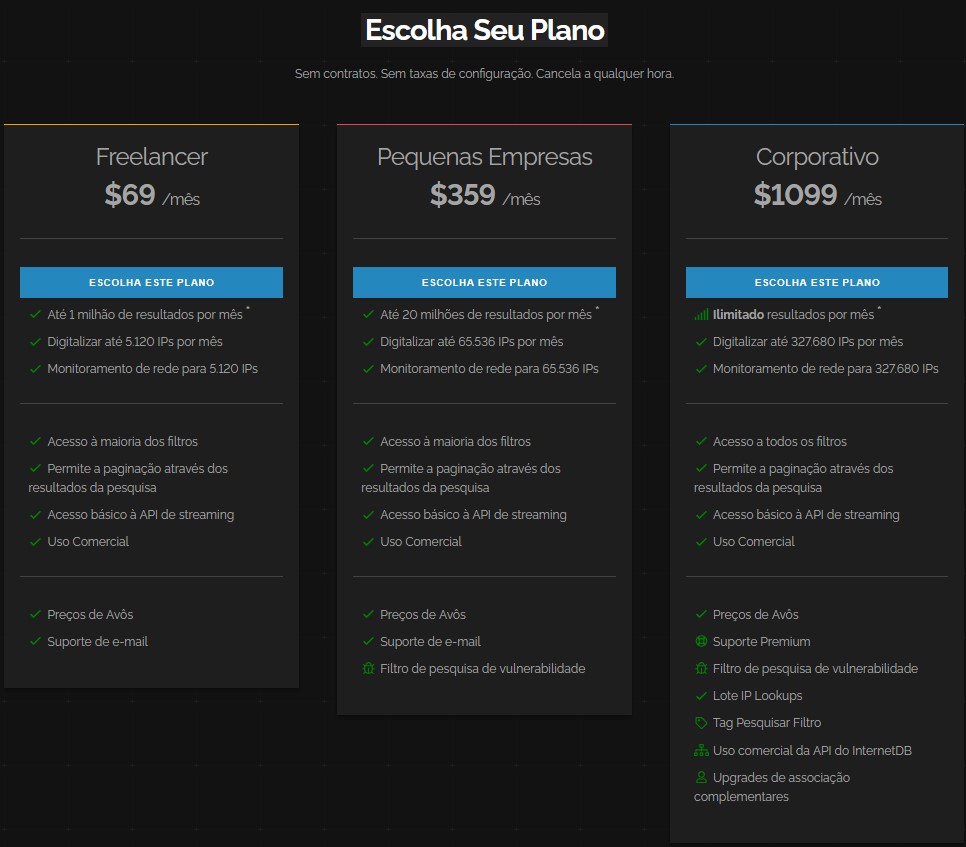Click the bug icon in the Corporativo plan
The height and width of the screenshot is (847, 966).
[x=701, y=669]
